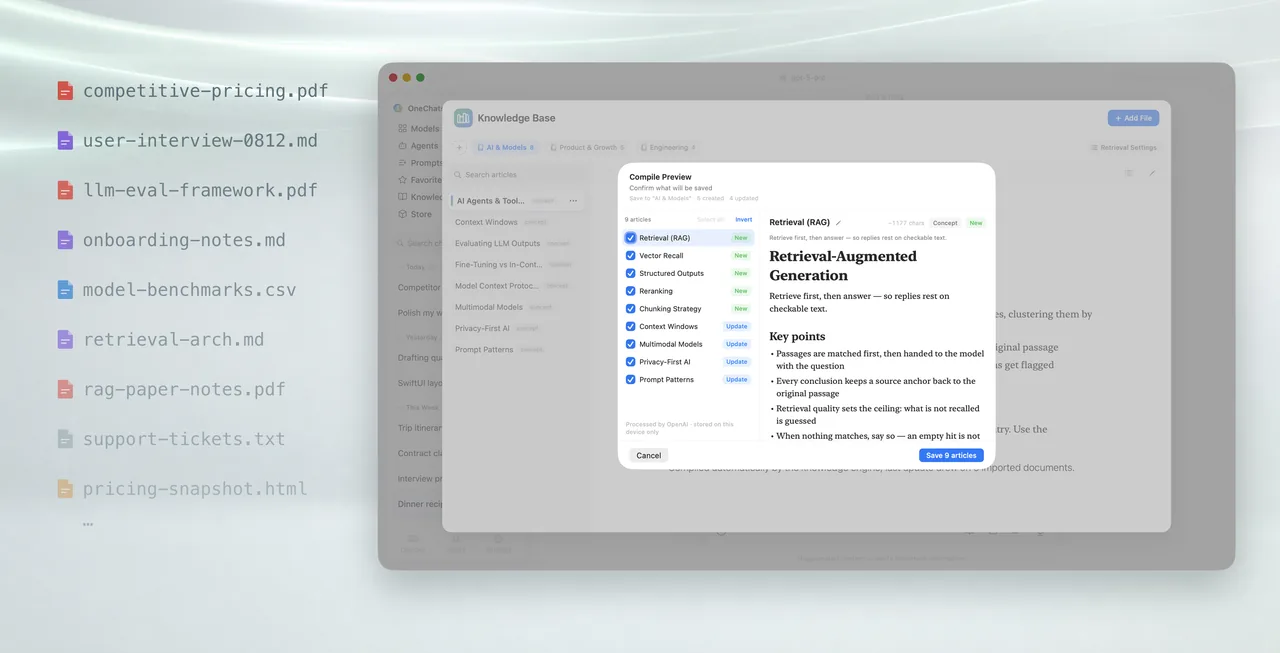Click the magnifier icon in Search articles field
This screenshot has height=653, width=1280.
pos(457,175)
